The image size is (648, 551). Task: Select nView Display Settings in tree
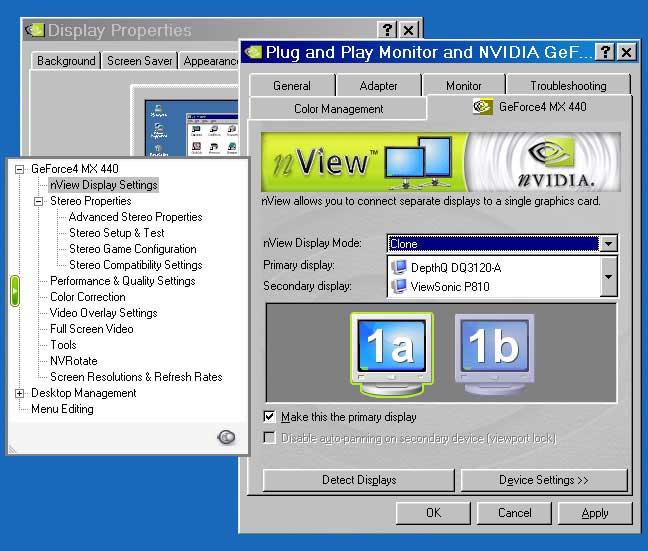click(104, 185)
